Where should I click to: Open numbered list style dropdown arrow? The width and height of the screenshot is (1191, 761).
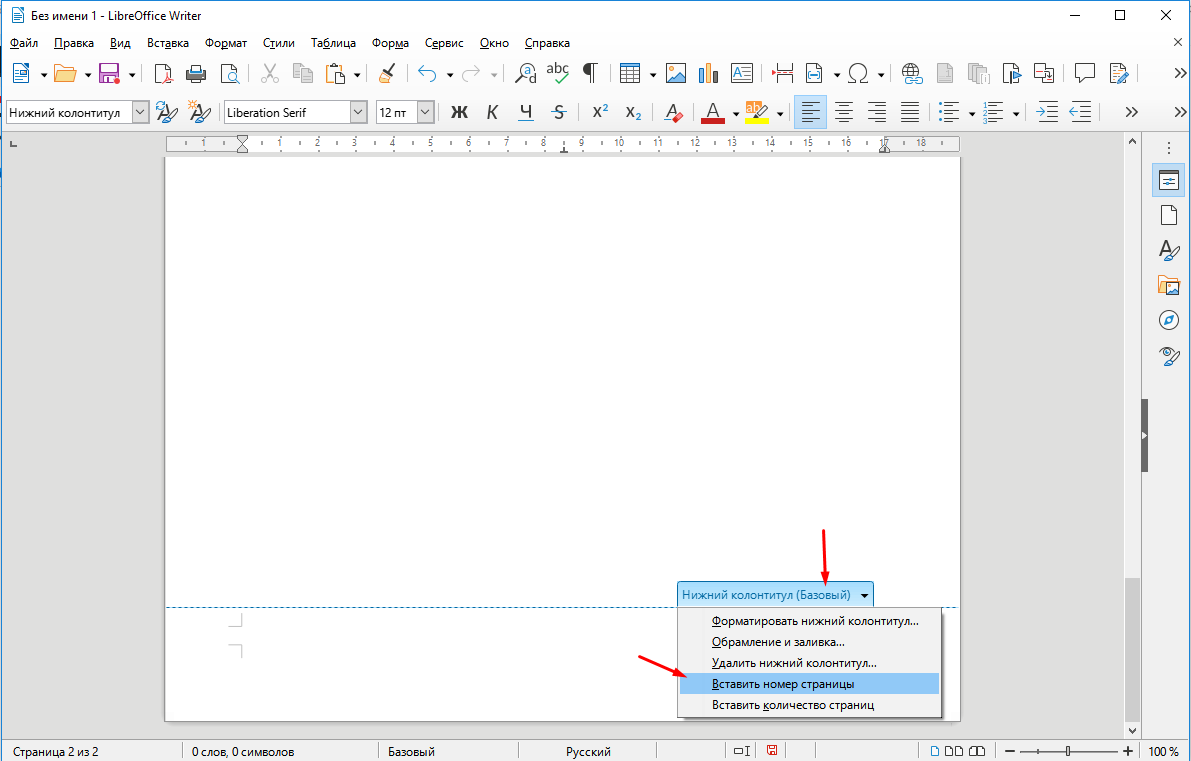(1016, 115)
